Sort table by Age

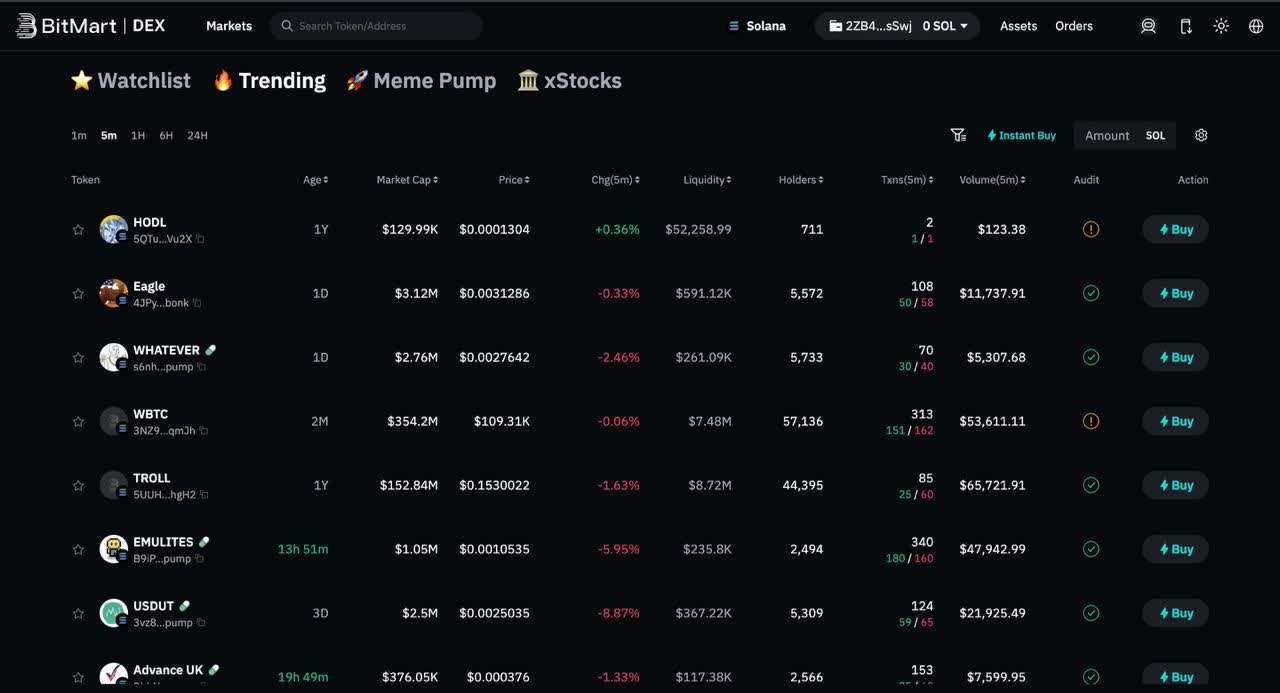tap(316, 180)
